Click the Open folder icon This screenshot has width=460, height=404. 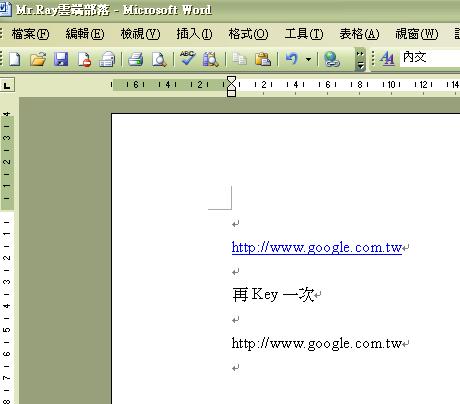(38, 59)
